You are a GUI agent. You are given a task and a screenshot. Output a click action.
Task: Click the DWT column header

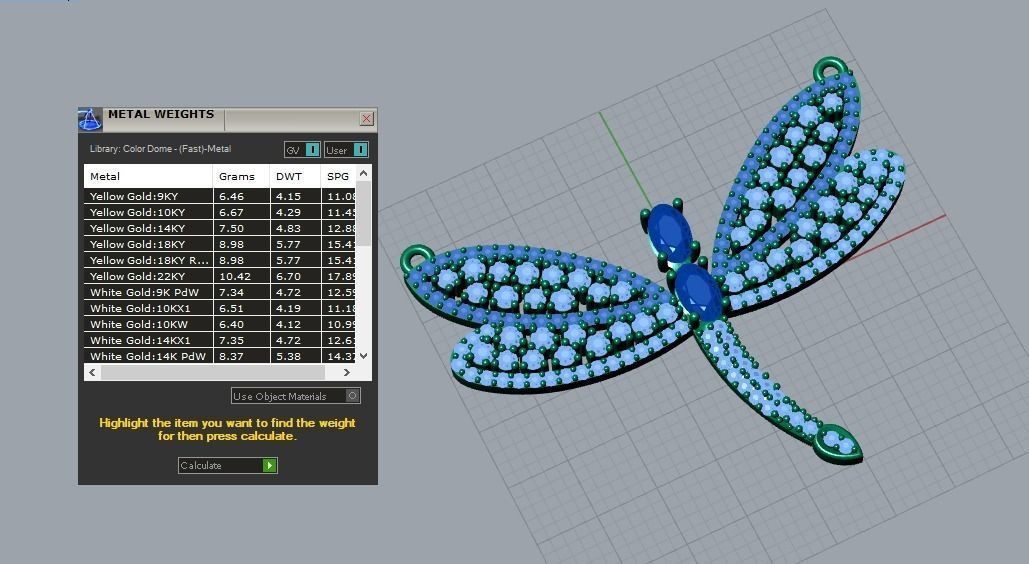click(295, 176)
